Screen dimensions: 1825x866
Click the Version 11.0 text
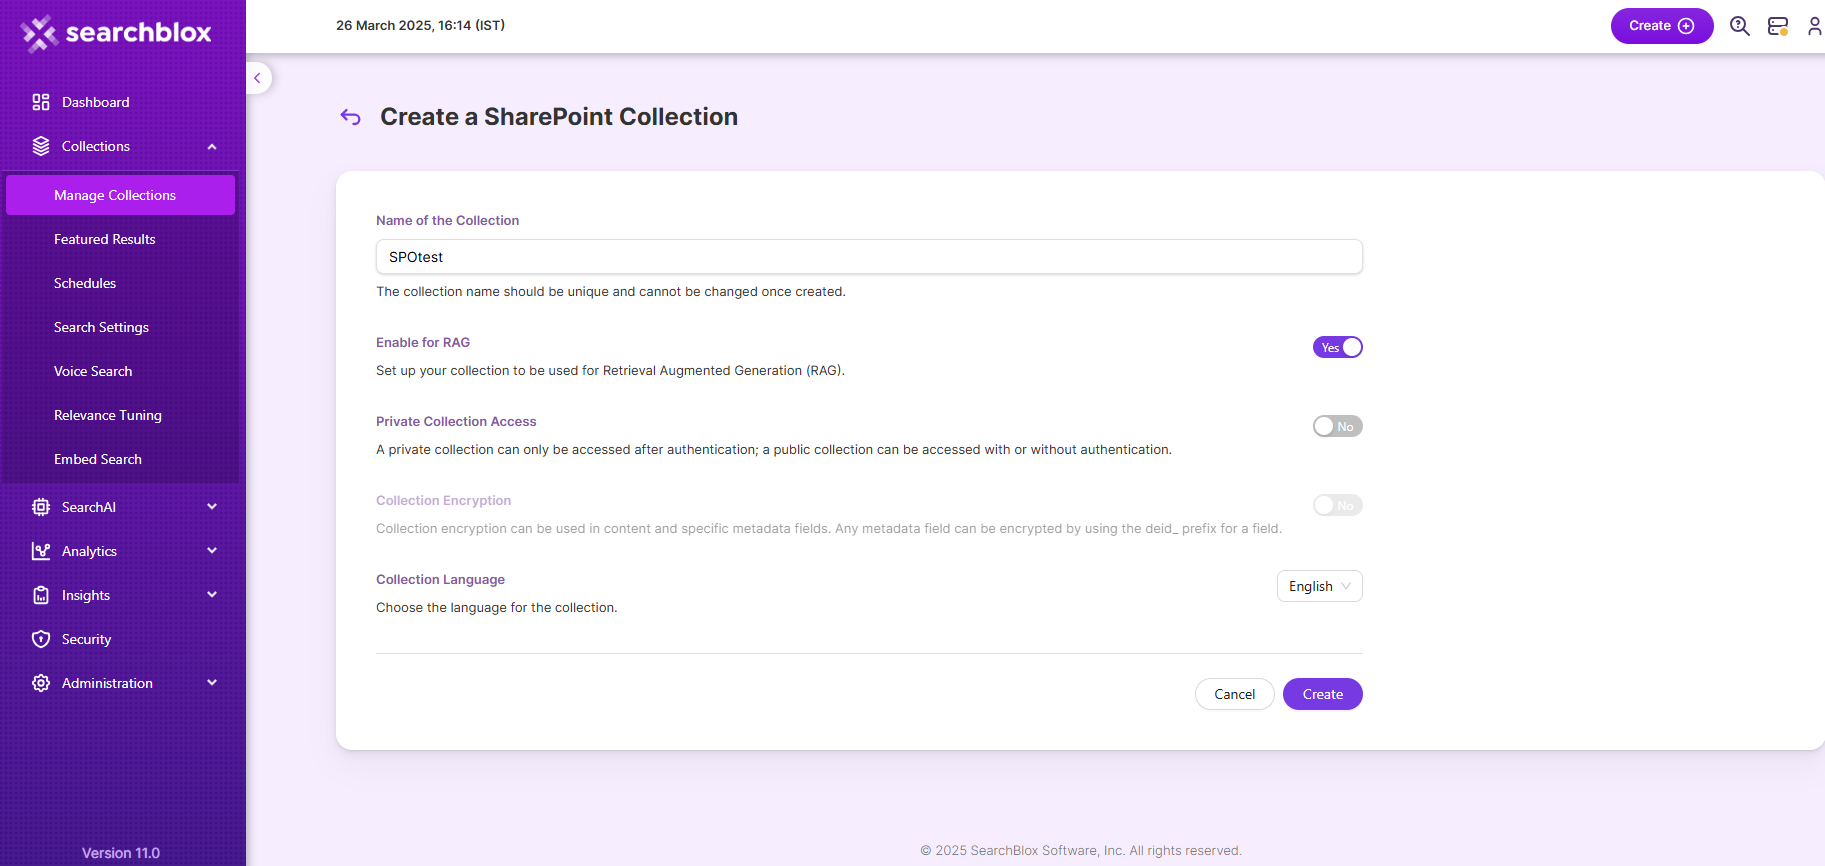coord(121,853)
